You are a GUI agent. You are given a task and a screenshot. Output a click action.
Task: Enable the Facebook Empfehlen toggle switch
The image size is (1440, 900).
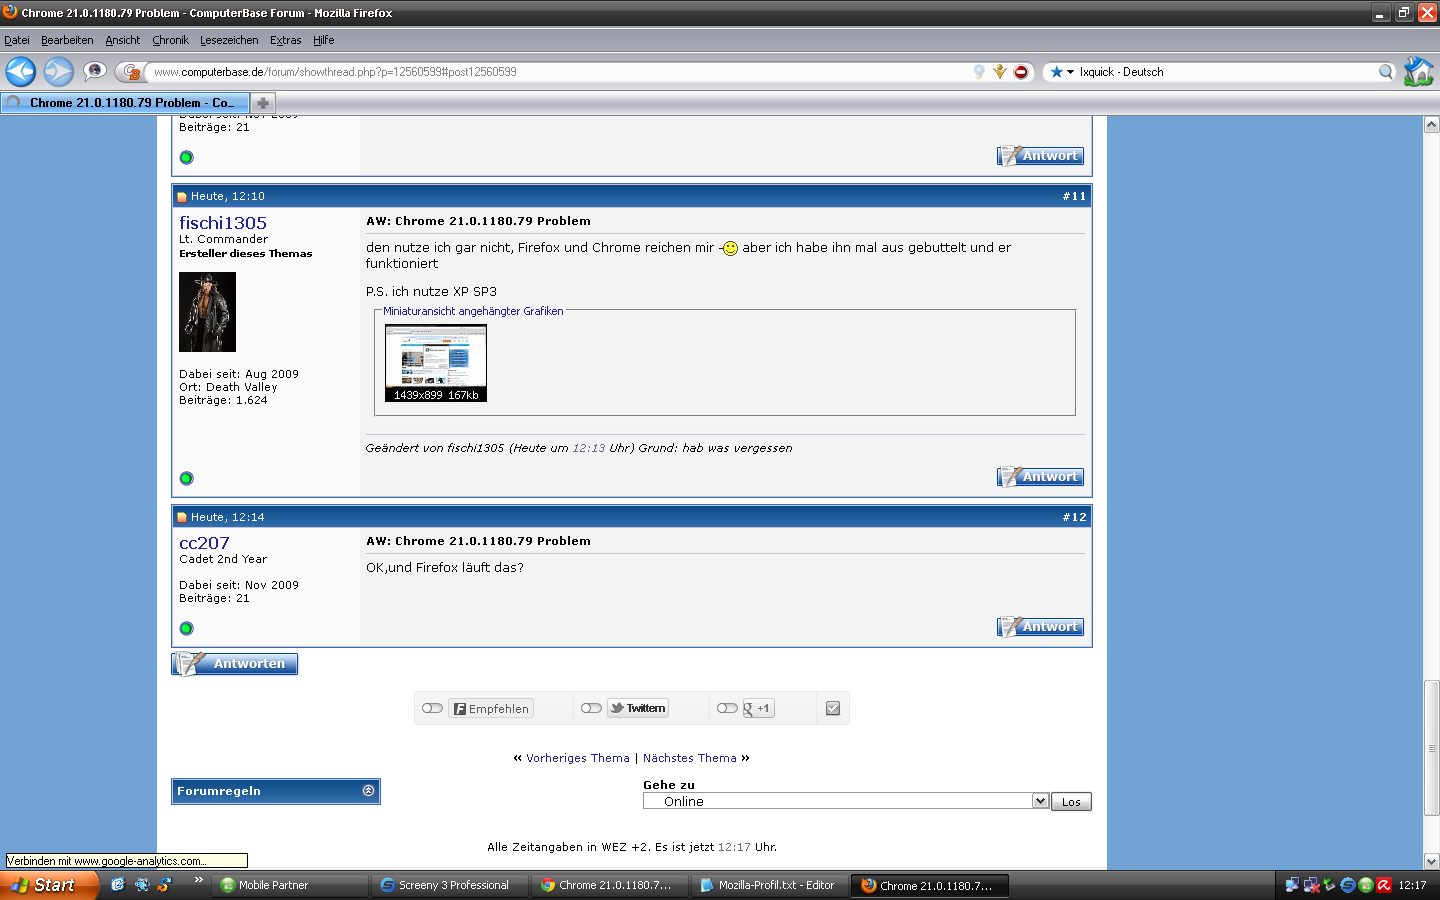point(432,708)
